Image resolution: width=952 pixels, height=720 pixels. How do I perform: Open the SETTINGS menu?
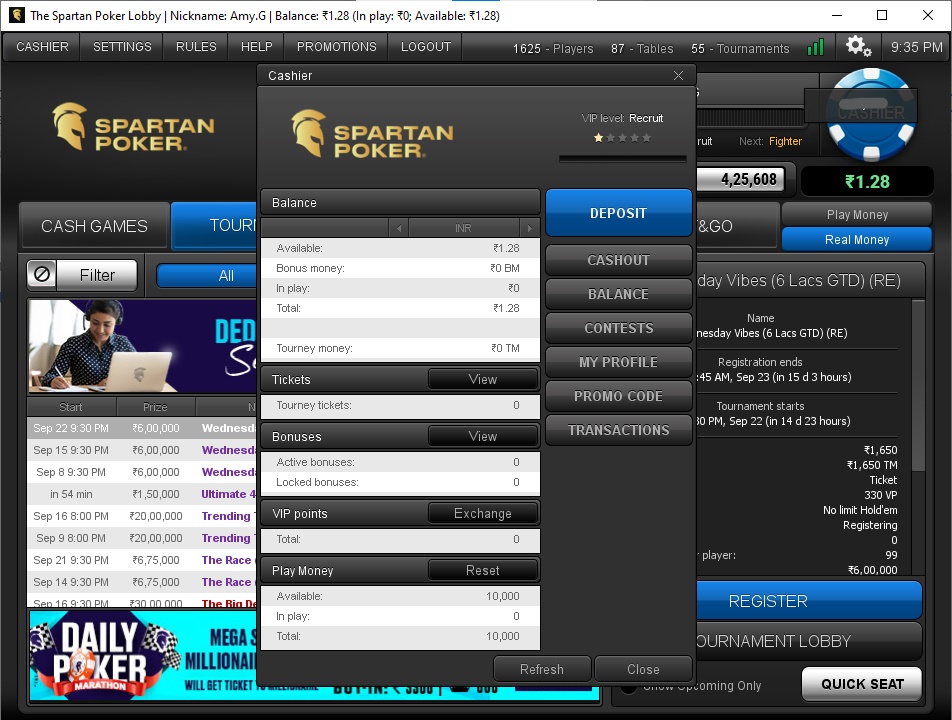[122, 47]
